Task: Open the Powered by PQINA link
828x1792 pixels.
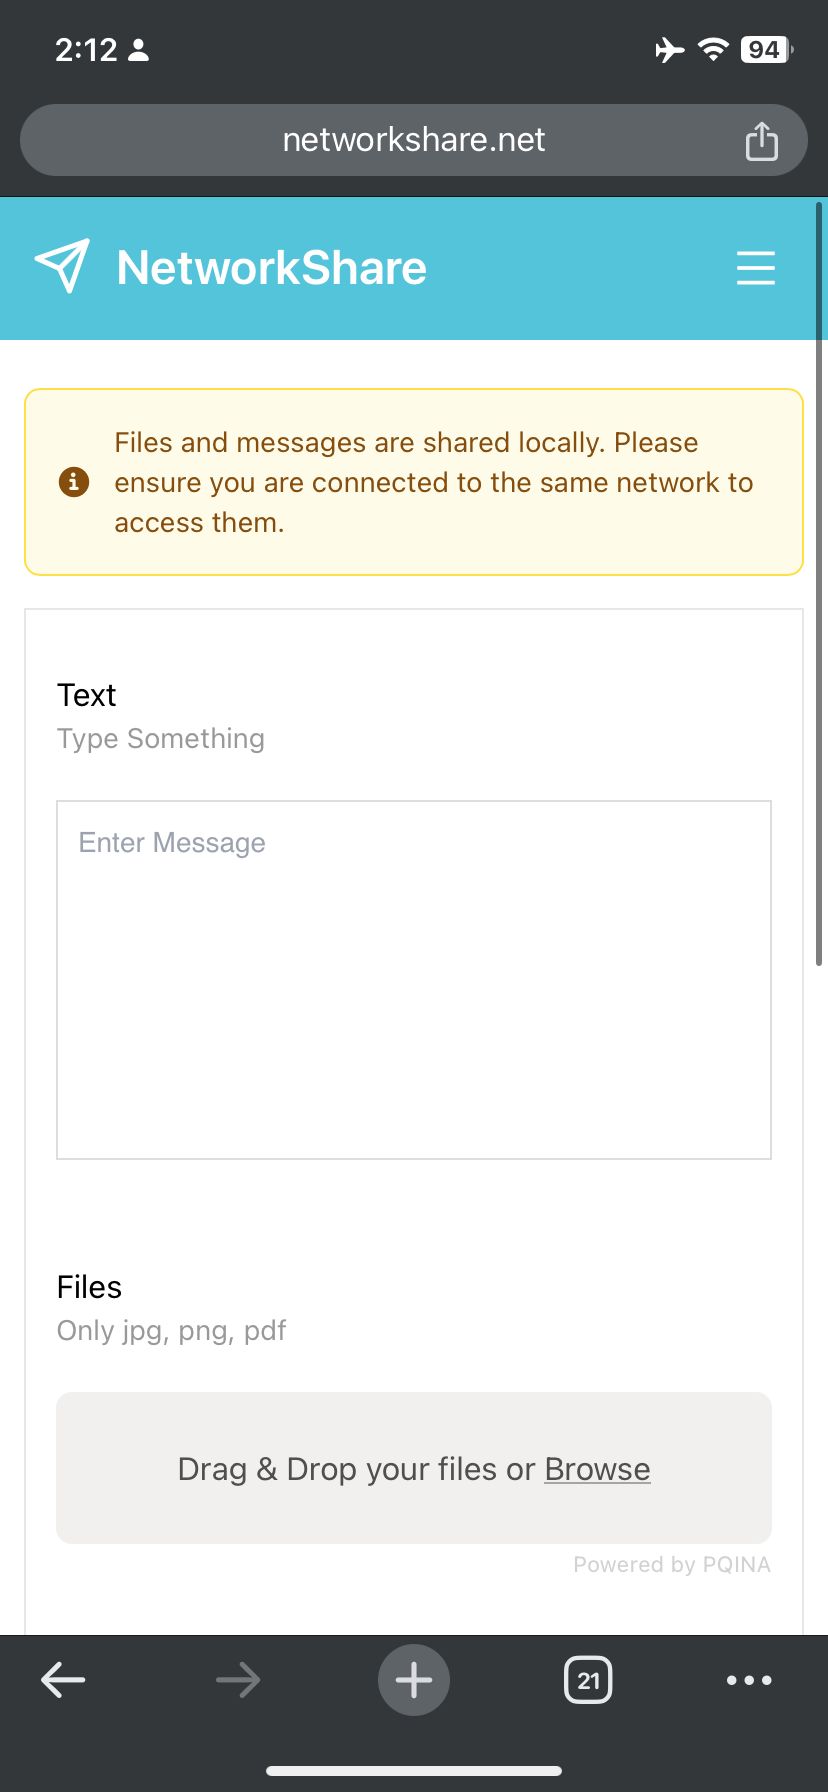Action: [x=672, y=1565]
